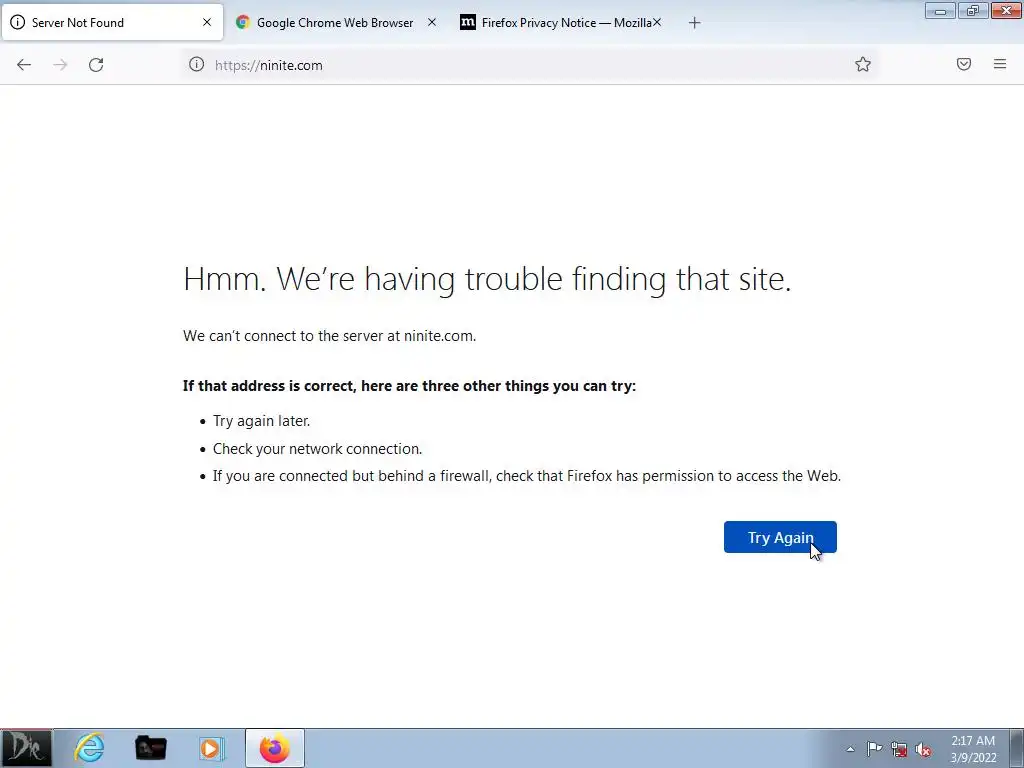The height and width of the screenshot is (768, 1024).
Task: Close the Firefox window
Action: tap(1006, 10)
